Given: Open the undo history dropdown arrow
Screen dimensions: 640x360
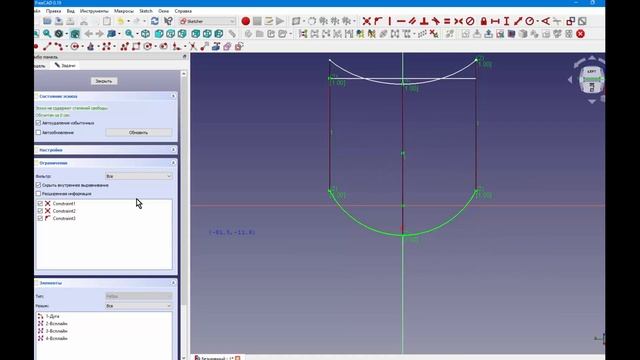Looking at the screenshot, I should pyautogui.click(x=128, y=21).
